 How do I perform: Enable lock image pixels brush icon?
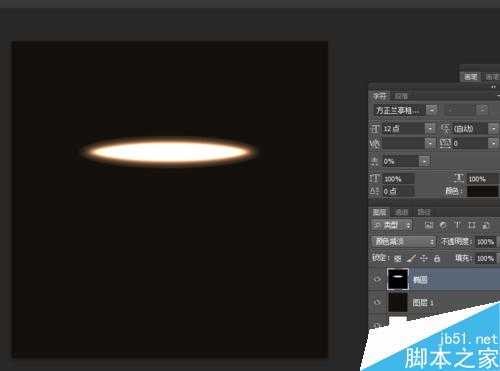411,258
